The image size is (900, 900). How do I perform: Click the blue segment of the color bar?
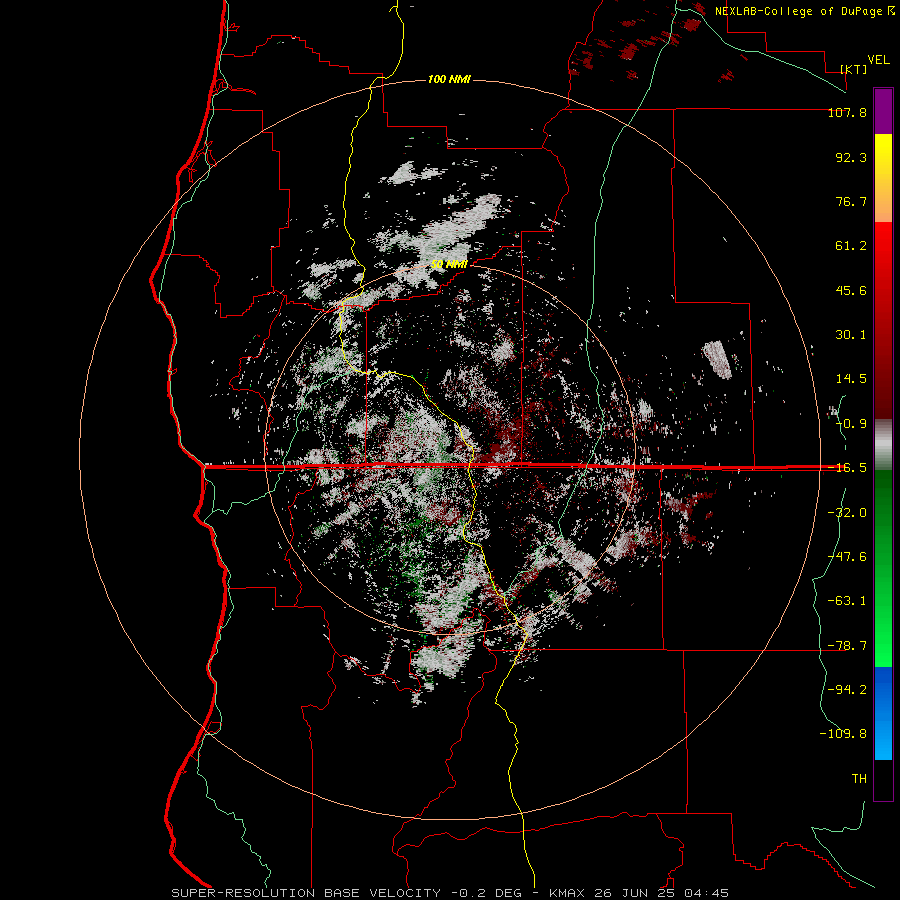click(x=883, y=713)
